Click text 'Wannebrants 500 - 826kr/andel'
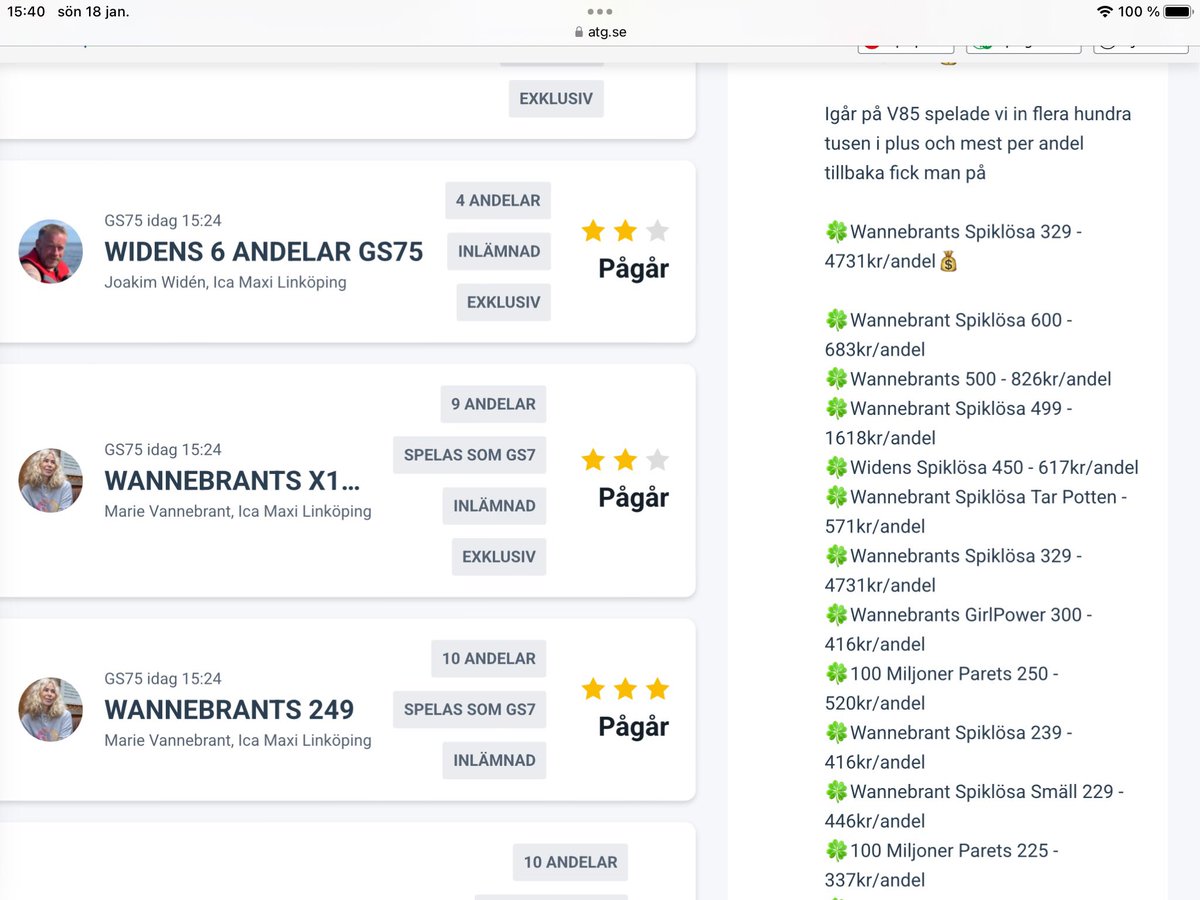 coord(981,379)
